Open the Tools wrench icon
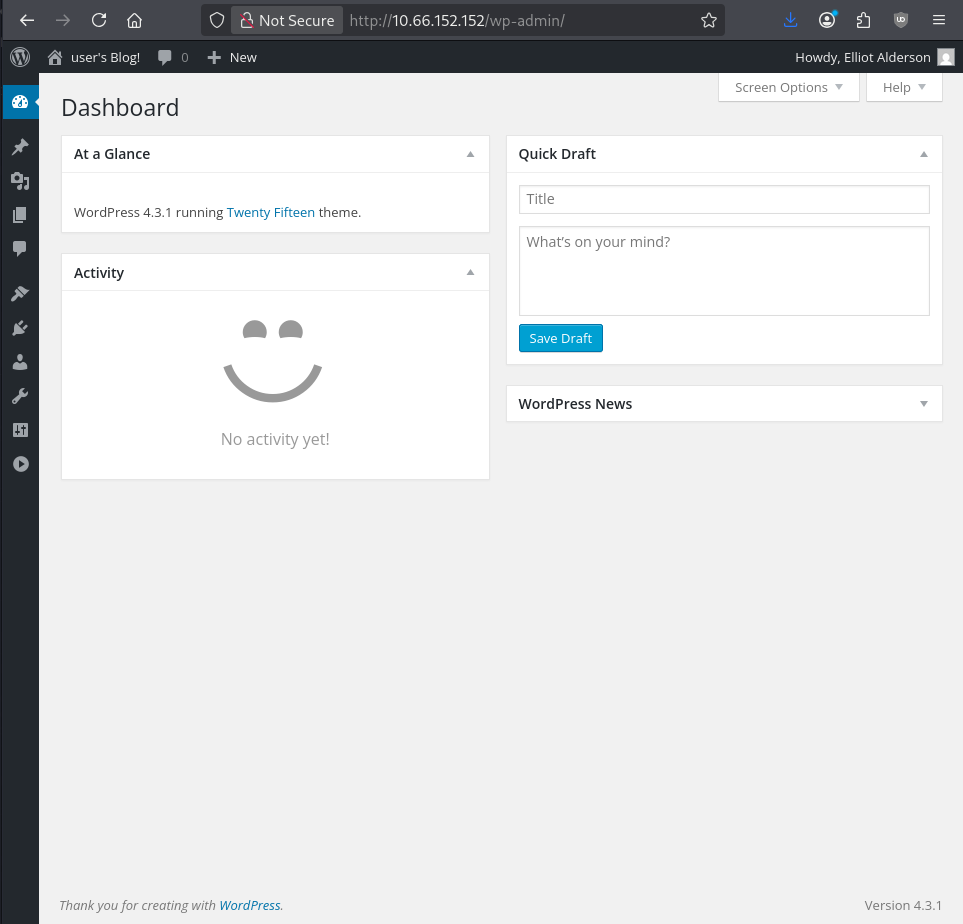The width and height of the screenshot is (963, 924). 19,396
